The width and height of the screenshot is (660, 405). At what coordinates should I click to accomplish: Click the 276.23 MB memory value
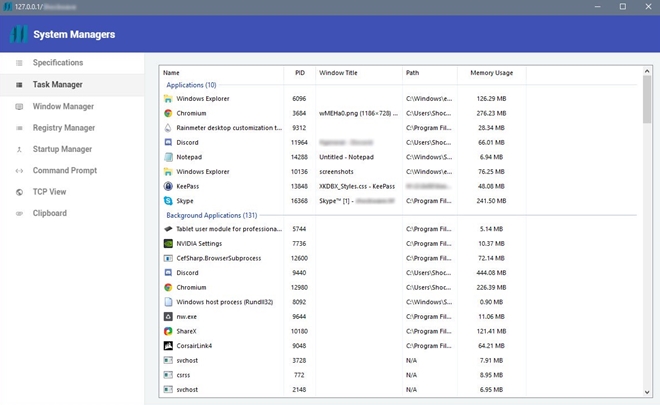491,113
